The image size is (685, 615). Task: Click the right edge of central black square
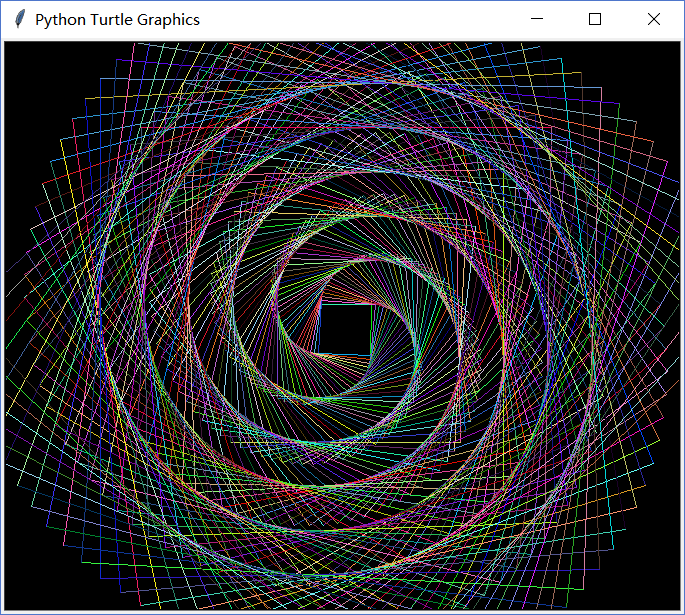tap(370, 329)
